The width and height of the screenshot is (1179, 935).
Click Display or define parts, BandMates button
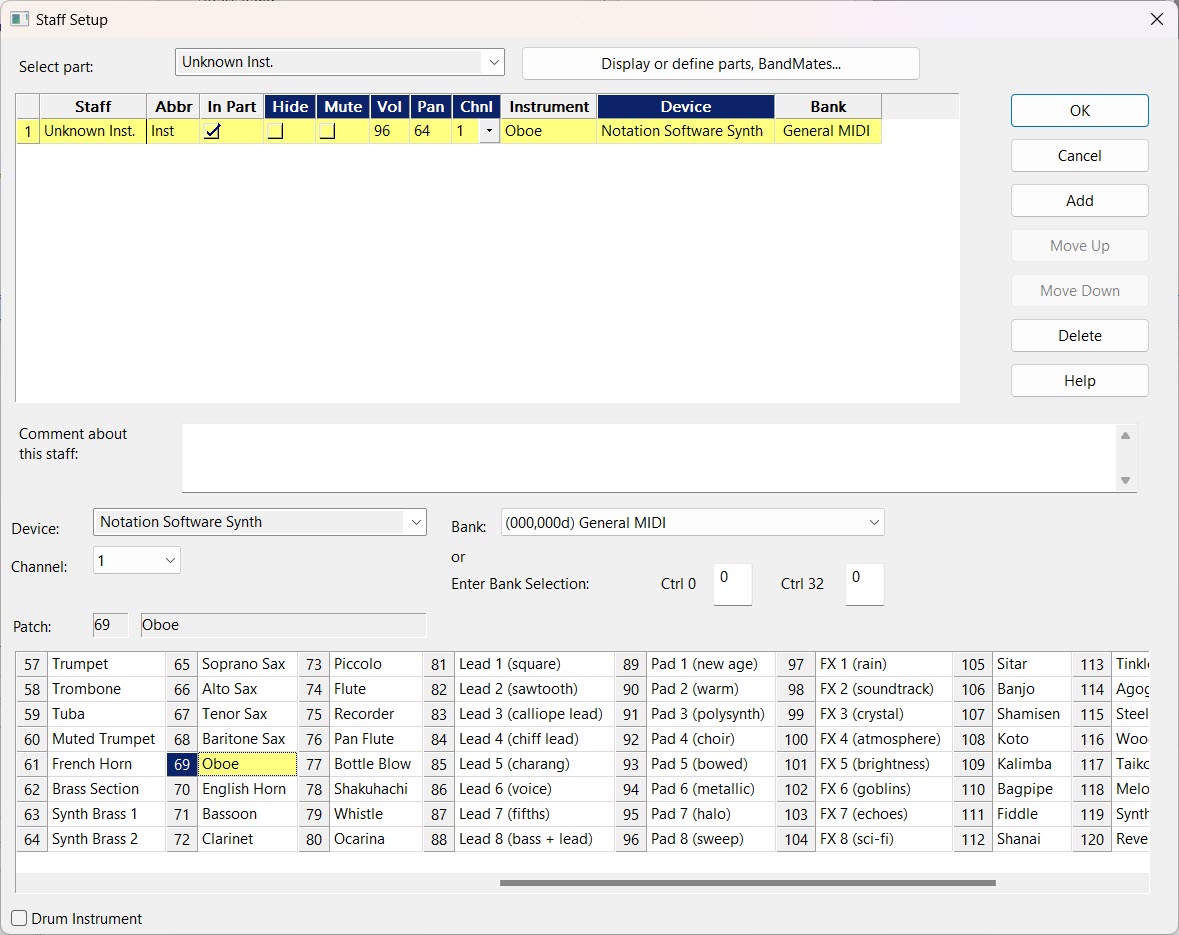point(720,63)
